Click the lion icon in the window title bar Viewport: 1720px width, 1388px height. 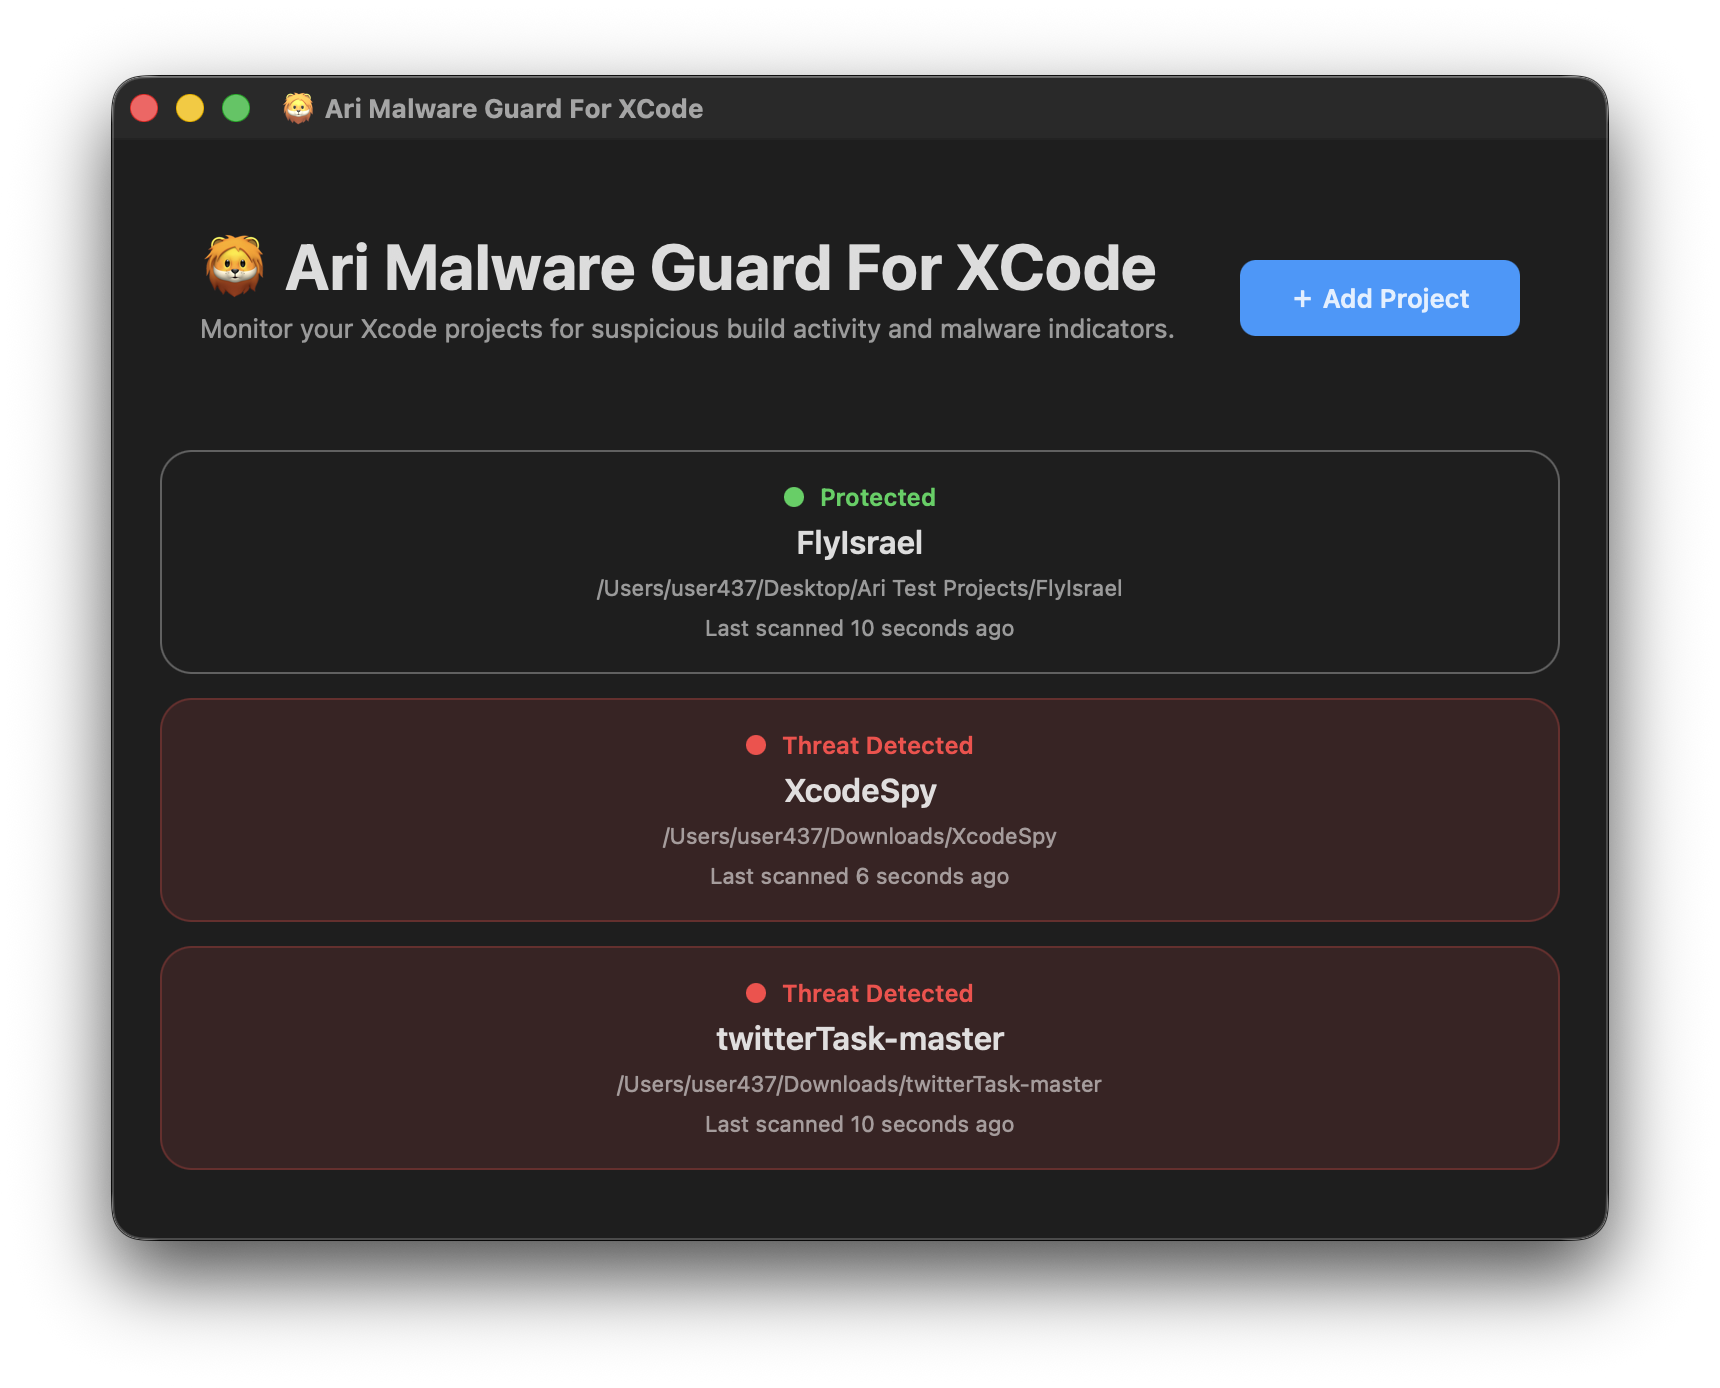[x=297, y=108]
